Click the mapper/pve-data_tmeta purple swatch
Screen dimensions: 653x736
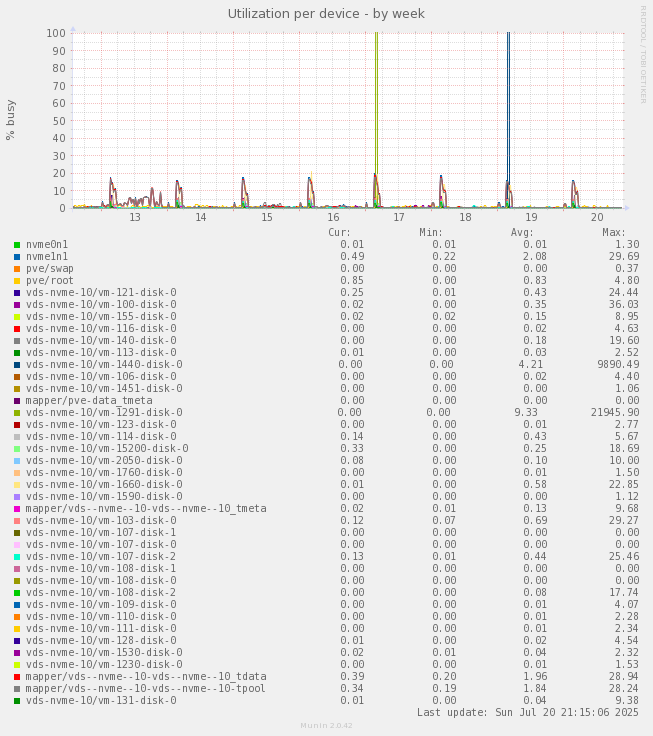click(17, 401)
